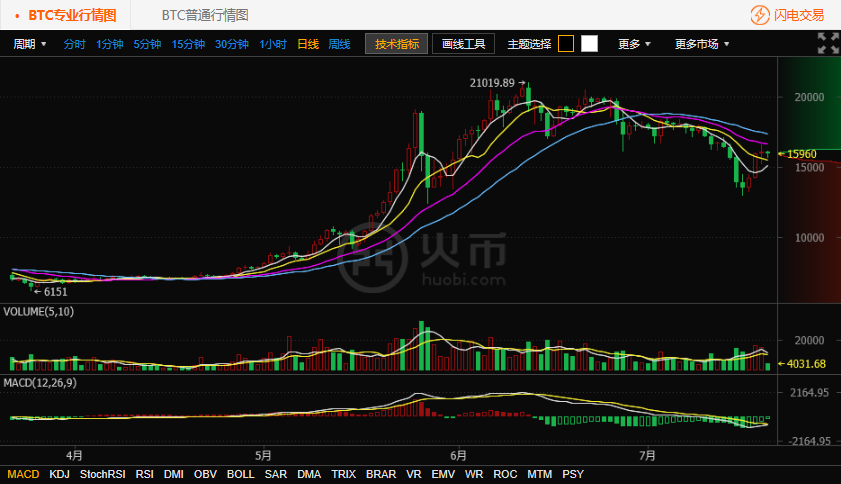Switch to BTC普通行情图 tab
This screenshot has width=841, height=484.
click(205, 15)
